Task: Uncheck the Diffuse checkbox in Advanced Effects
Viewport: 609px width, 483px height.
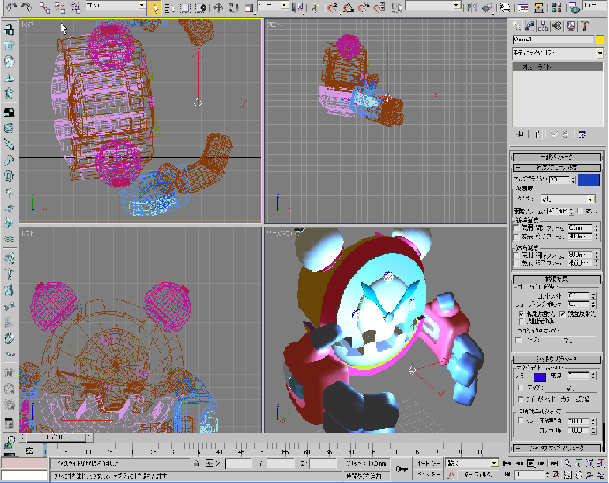Action: (x=522, y=314)
